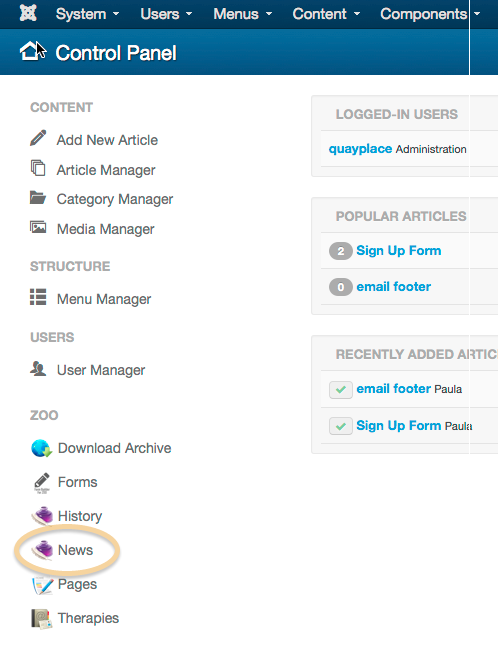Open the Components menu in top bar
498x648 pixels.
(x=430, y=14)
